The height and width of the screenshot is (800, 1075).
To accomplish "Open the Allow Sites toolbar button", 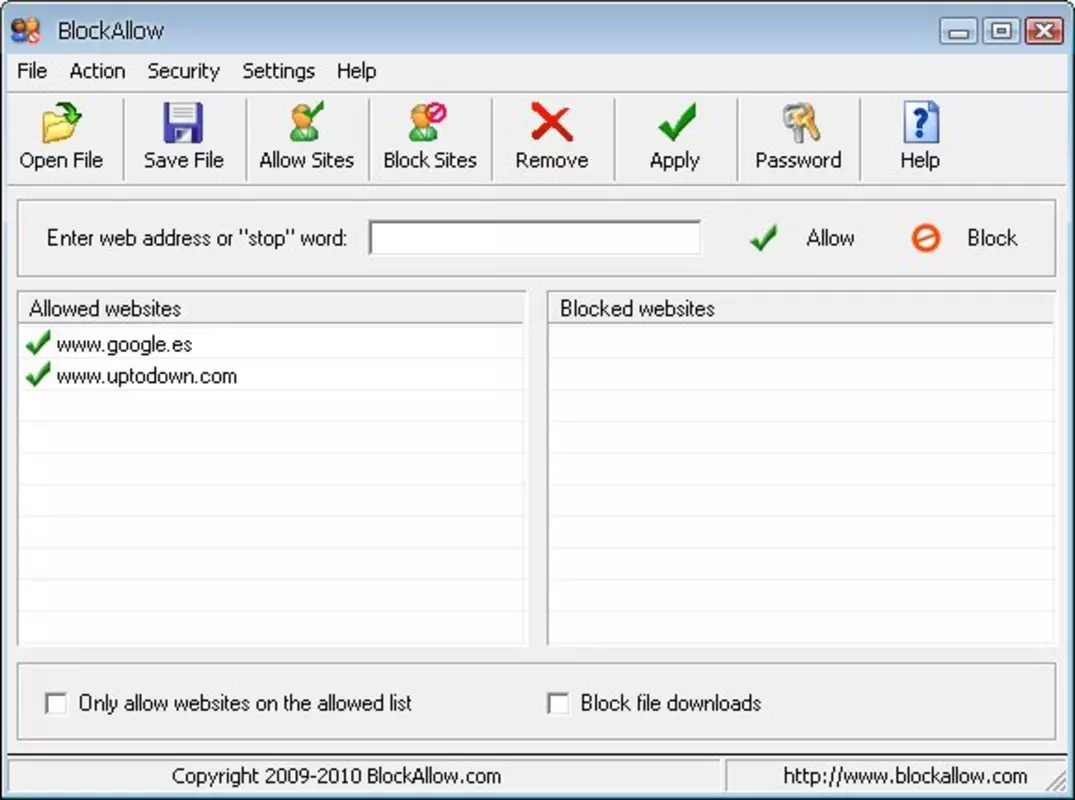I will 306,138.
